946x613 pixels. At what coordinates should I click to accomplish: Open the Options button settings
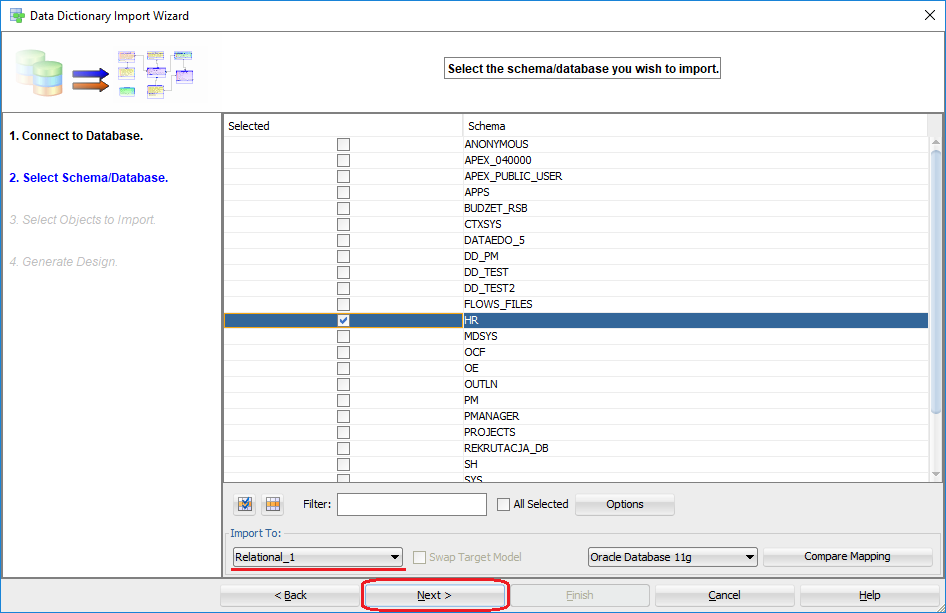click(x=624, y=504)
